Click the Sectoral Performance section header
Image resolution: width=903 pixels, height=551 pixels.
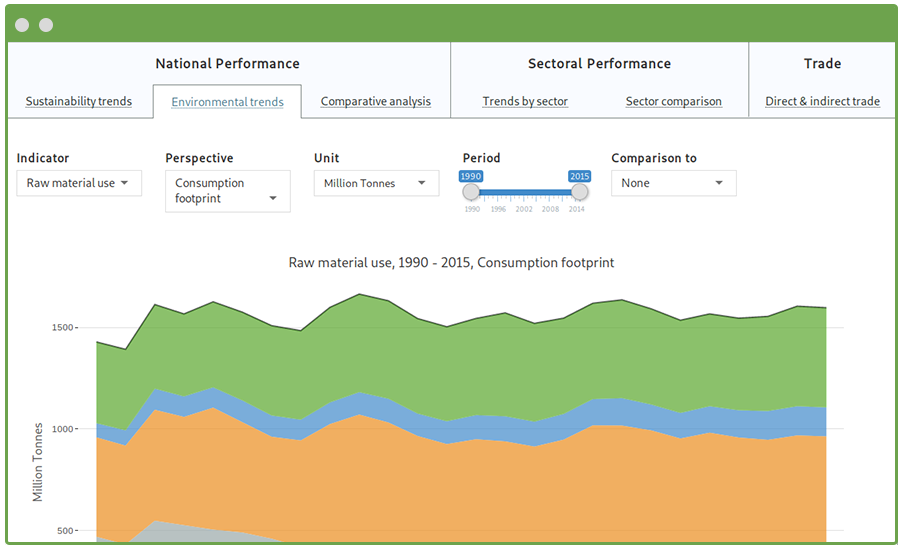tap(599, 64)
